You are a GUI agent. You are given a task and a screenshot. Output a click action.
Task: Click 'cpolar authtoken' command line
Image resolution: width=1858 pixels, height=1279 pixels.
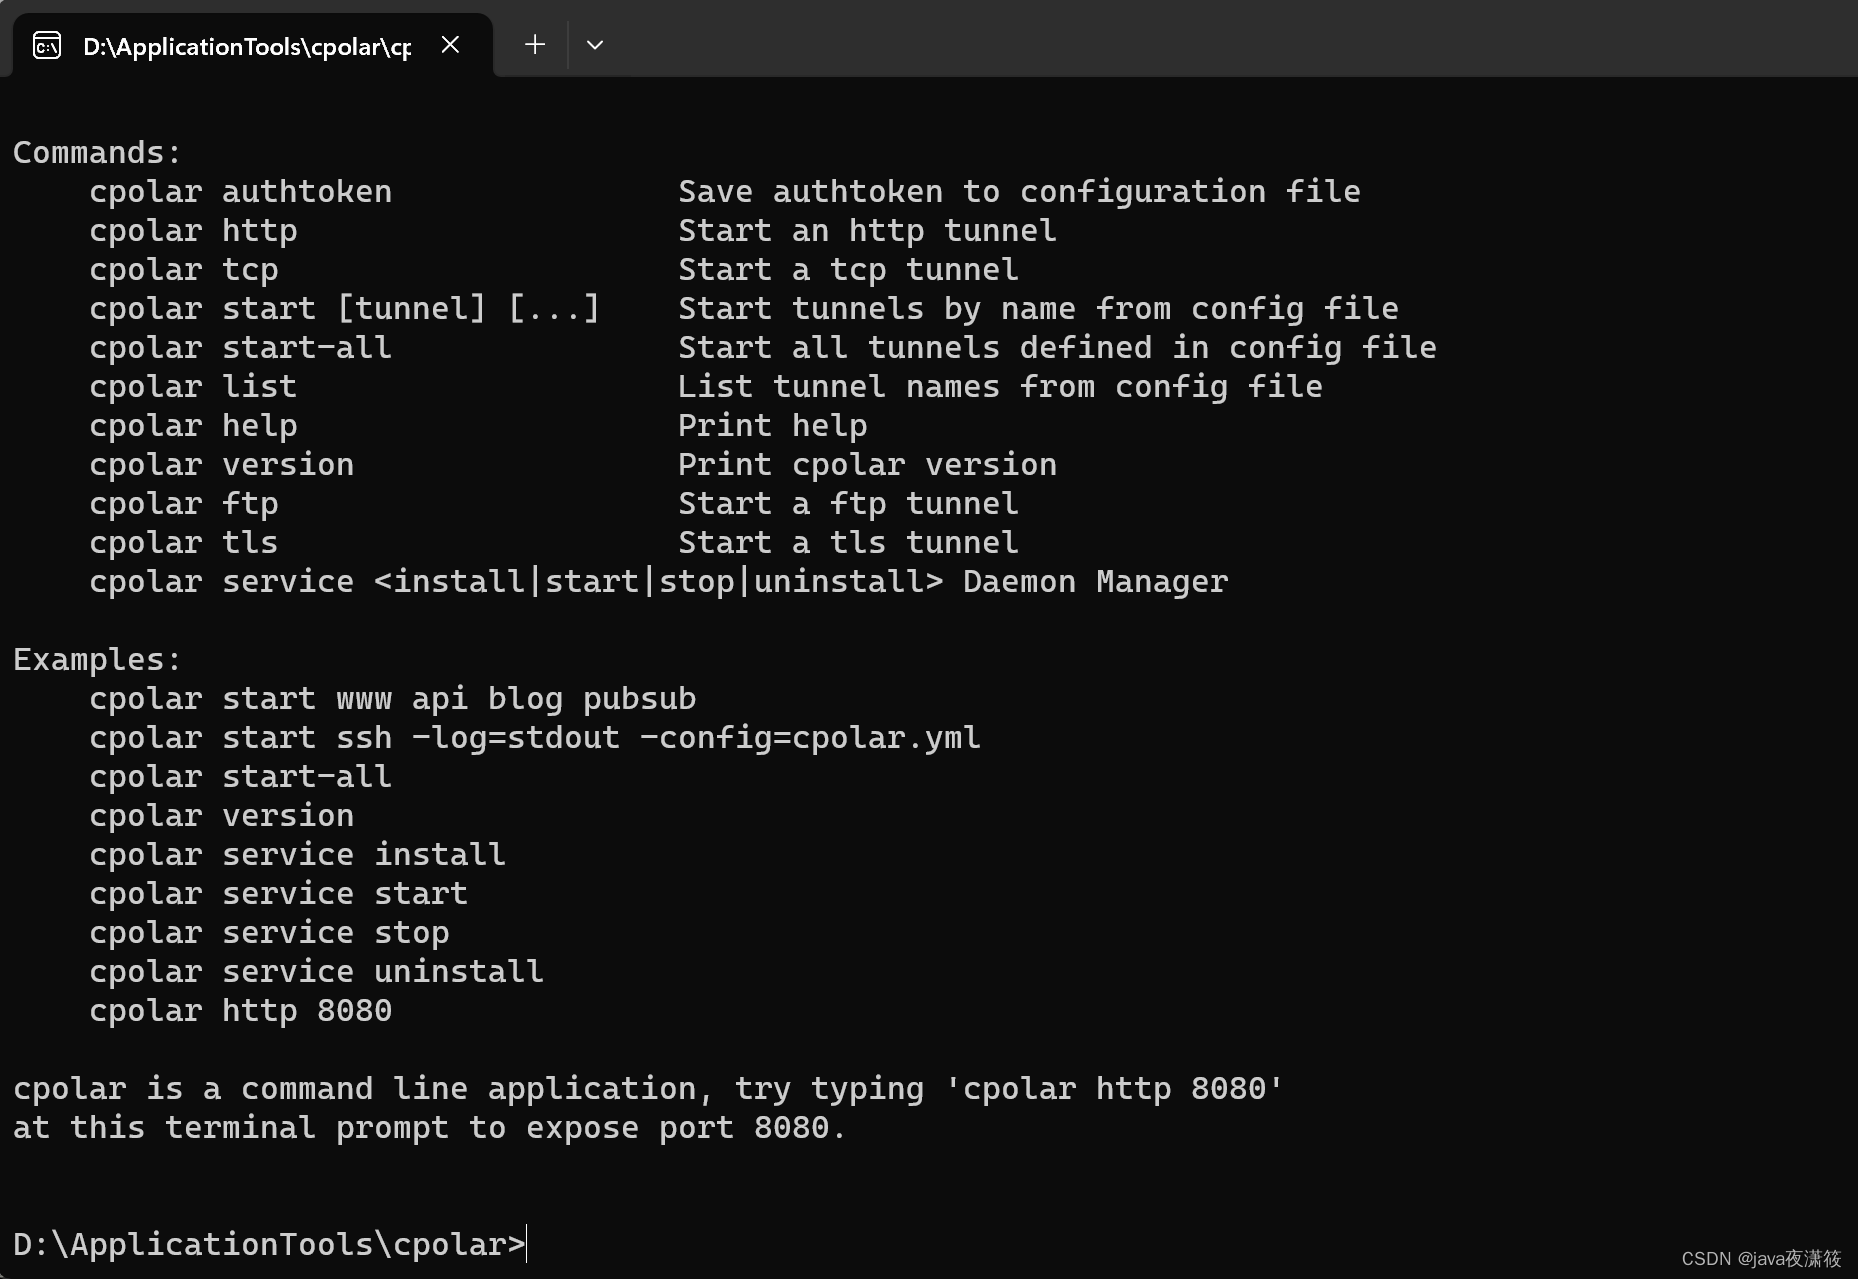click(x=240, y=192)
